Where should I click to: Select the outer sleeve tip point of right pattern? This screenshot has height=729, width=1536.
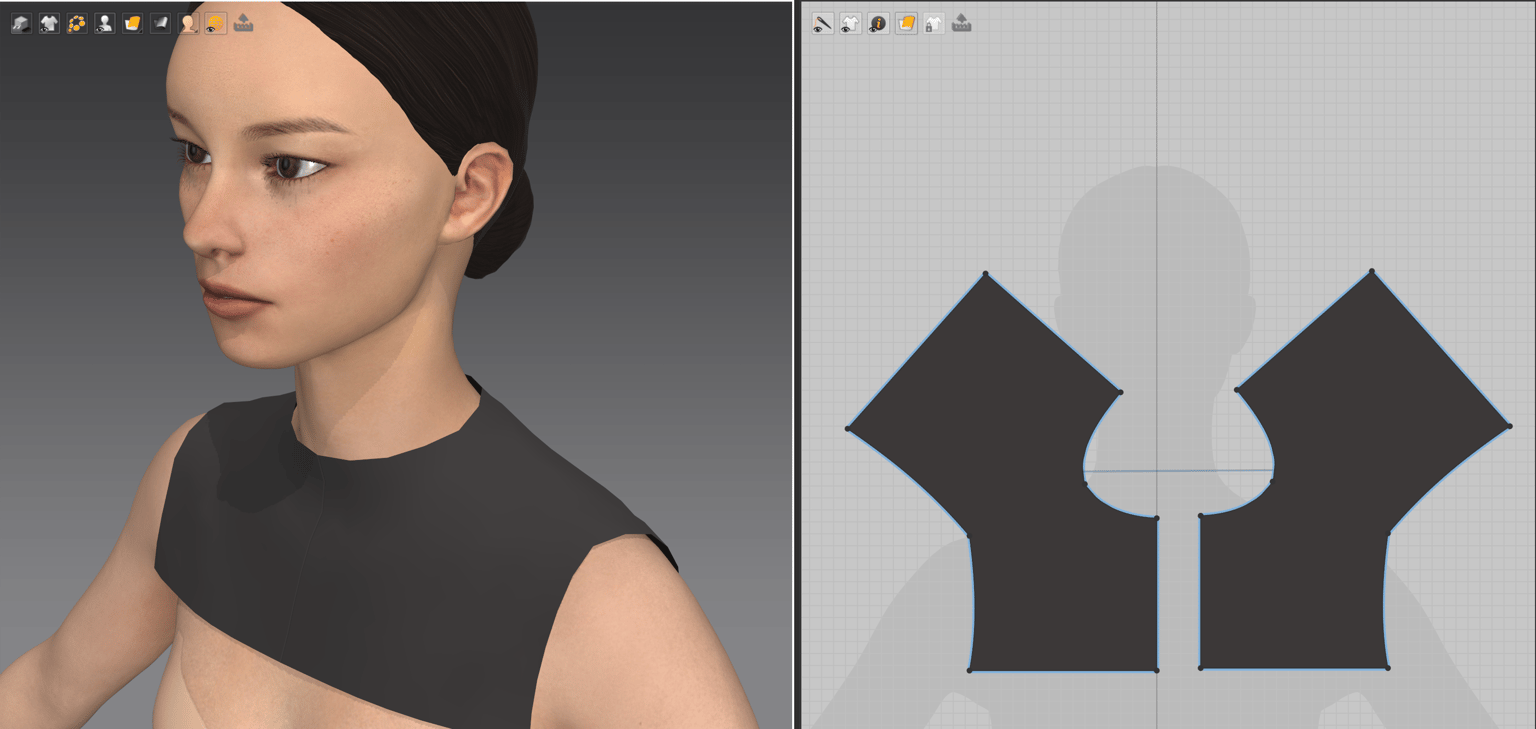1509,426
